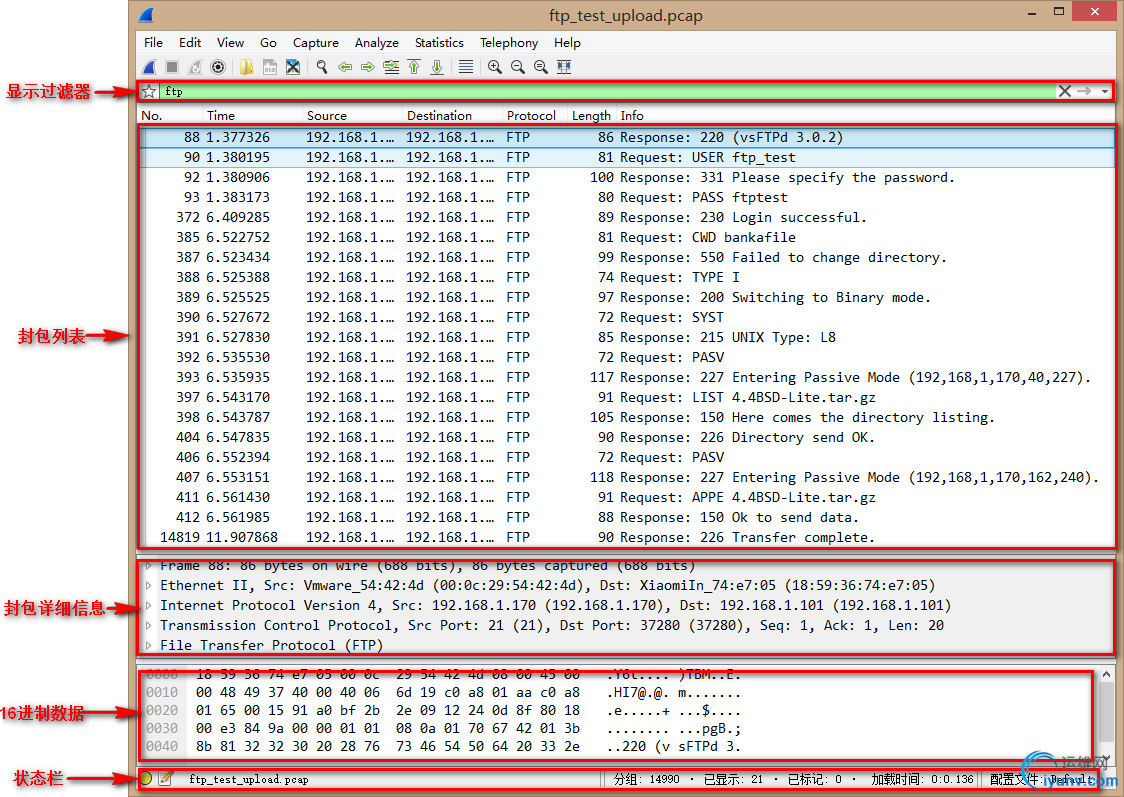The image size is (1124, 797).
Task: Select packet 385 Request: CWD bankafile
Action: pos(627,238)
